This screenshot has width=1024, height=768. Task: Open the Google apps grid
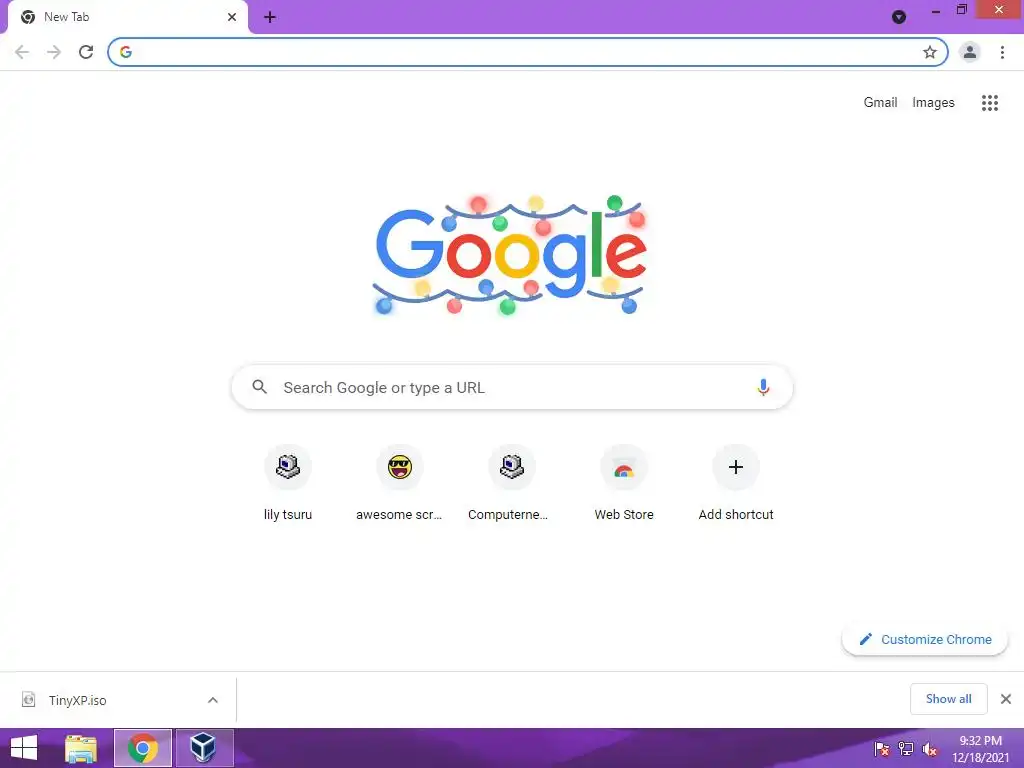click(x=989, y=103)
